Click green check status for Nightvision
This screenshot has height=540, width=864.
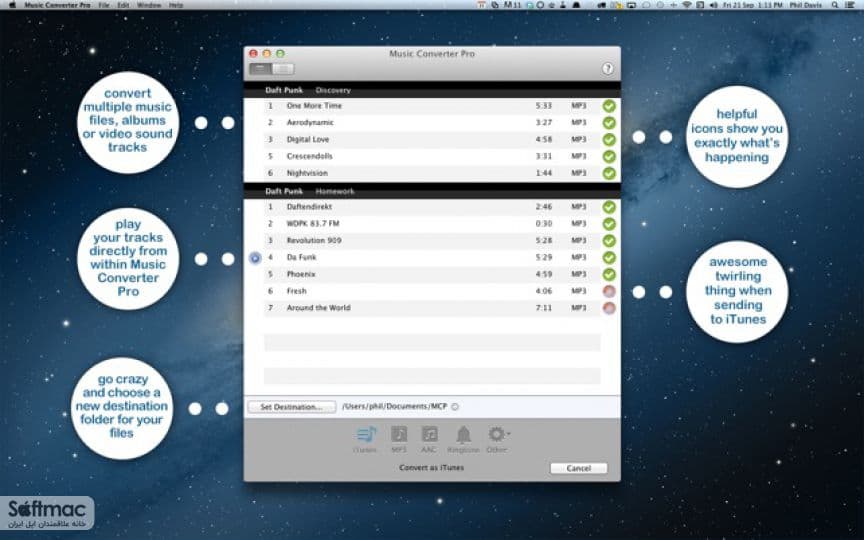tap(609, 173)
